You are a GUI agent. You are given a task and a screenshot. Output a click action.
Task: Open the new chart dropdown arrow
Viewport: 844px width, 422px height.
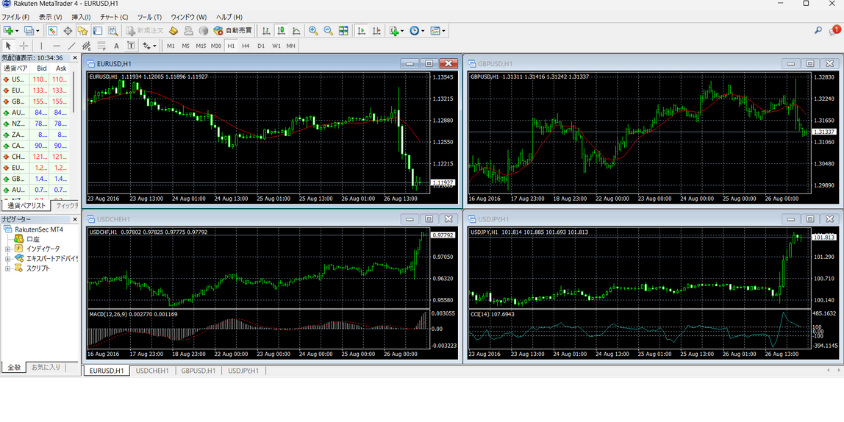tap(18, 31)
